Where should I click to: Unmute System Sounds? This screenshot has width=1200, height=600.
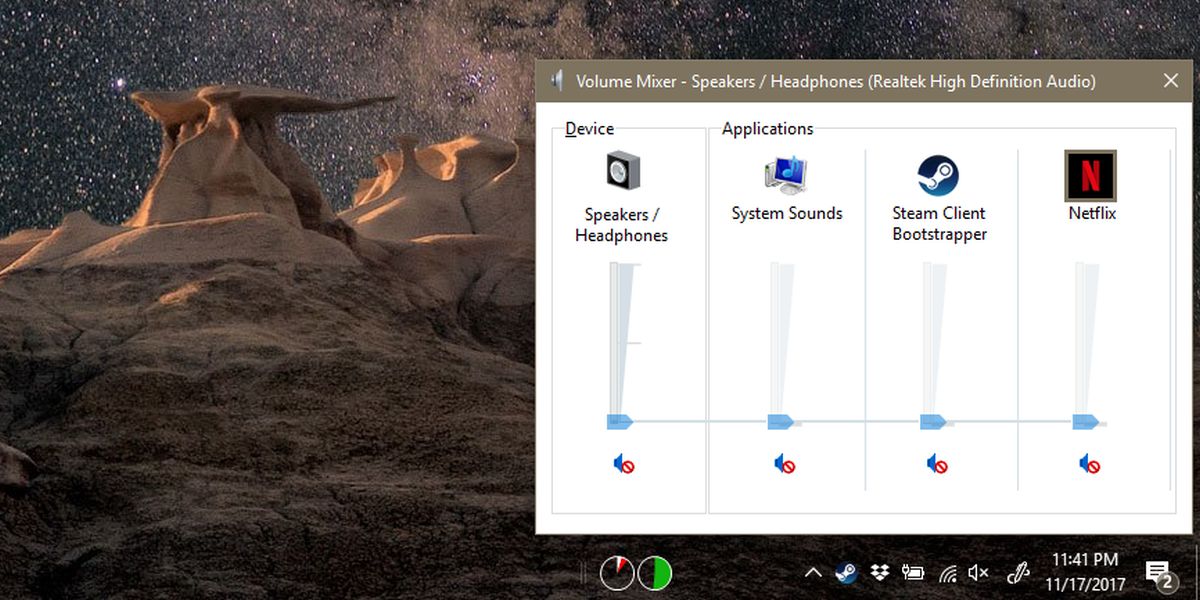tap(785, 464)
